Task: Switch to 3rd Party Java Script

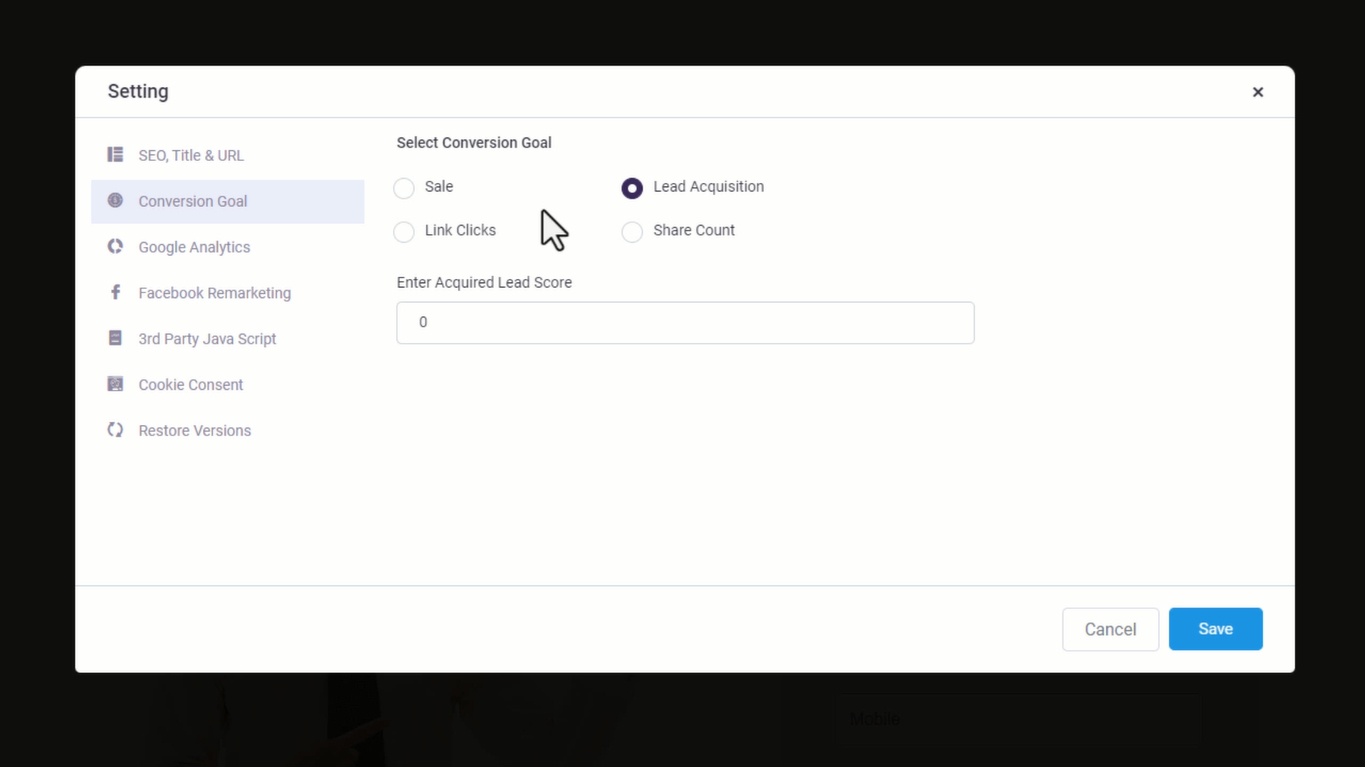Action: [x=228, y=340]
